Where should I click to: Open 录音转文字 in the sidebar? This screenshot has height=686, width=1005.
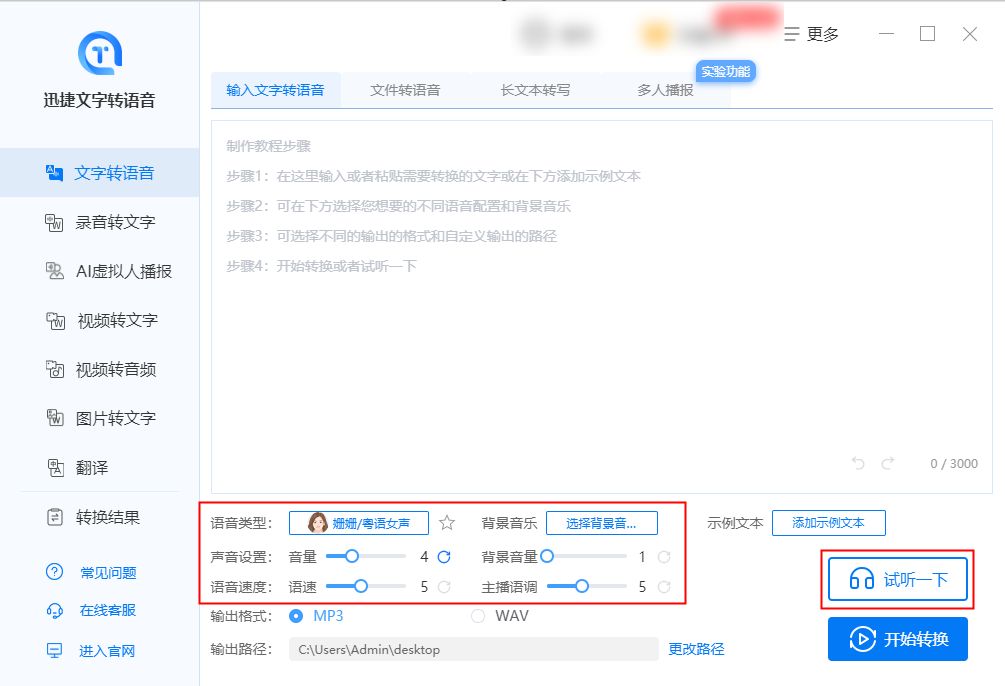tap(99, 222)
